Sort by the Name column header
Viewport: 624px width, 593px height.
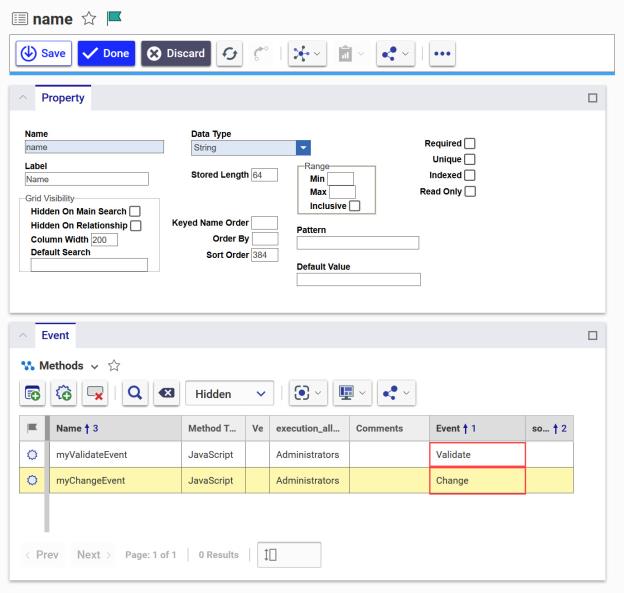click(115, 428)
